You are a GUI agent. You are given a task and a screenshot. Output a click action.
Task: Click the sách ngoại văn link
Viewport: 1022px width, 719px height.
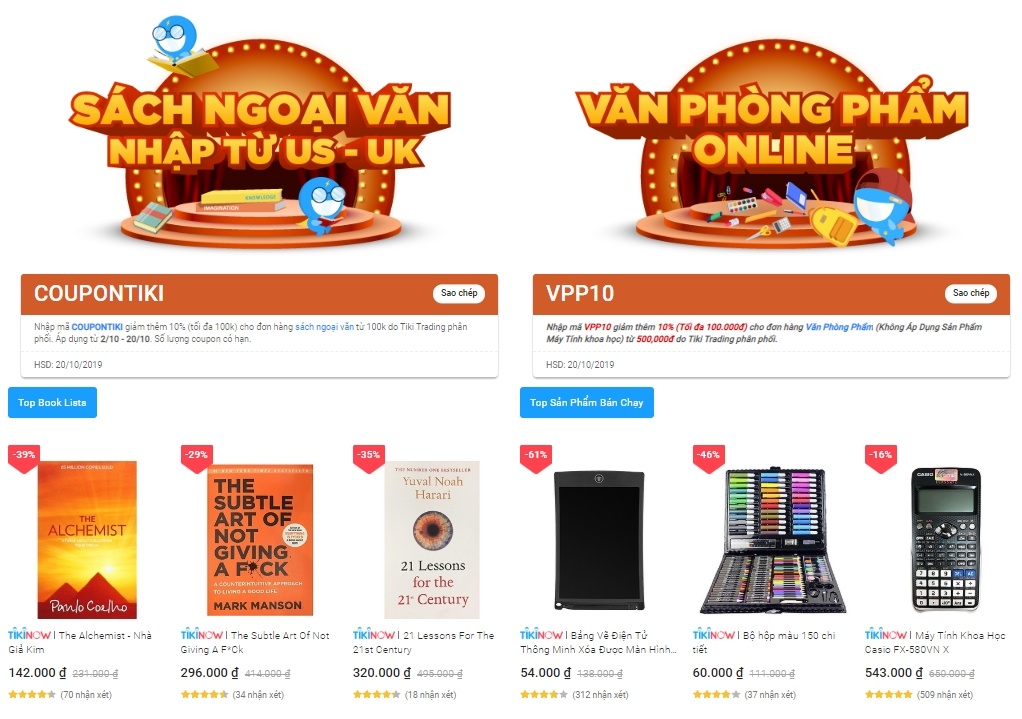[x=324, y=327]
